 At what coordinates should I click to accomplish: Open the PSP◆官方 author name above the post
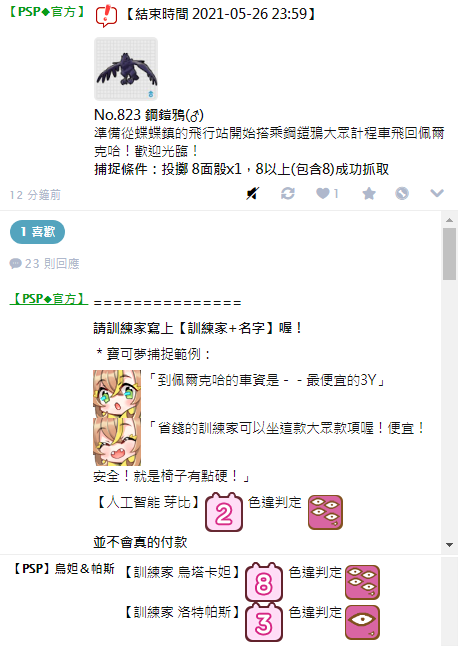coord(47,12)
